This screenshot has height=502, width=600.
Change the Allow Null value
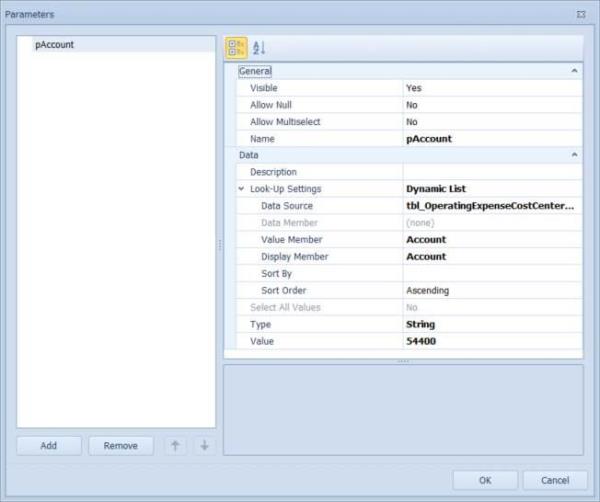coord(490,105)
